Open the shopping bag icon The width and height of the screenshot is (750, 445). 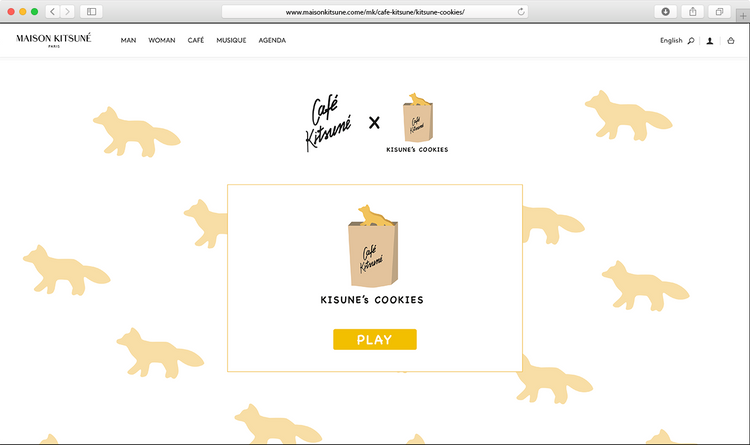point(731,41)
